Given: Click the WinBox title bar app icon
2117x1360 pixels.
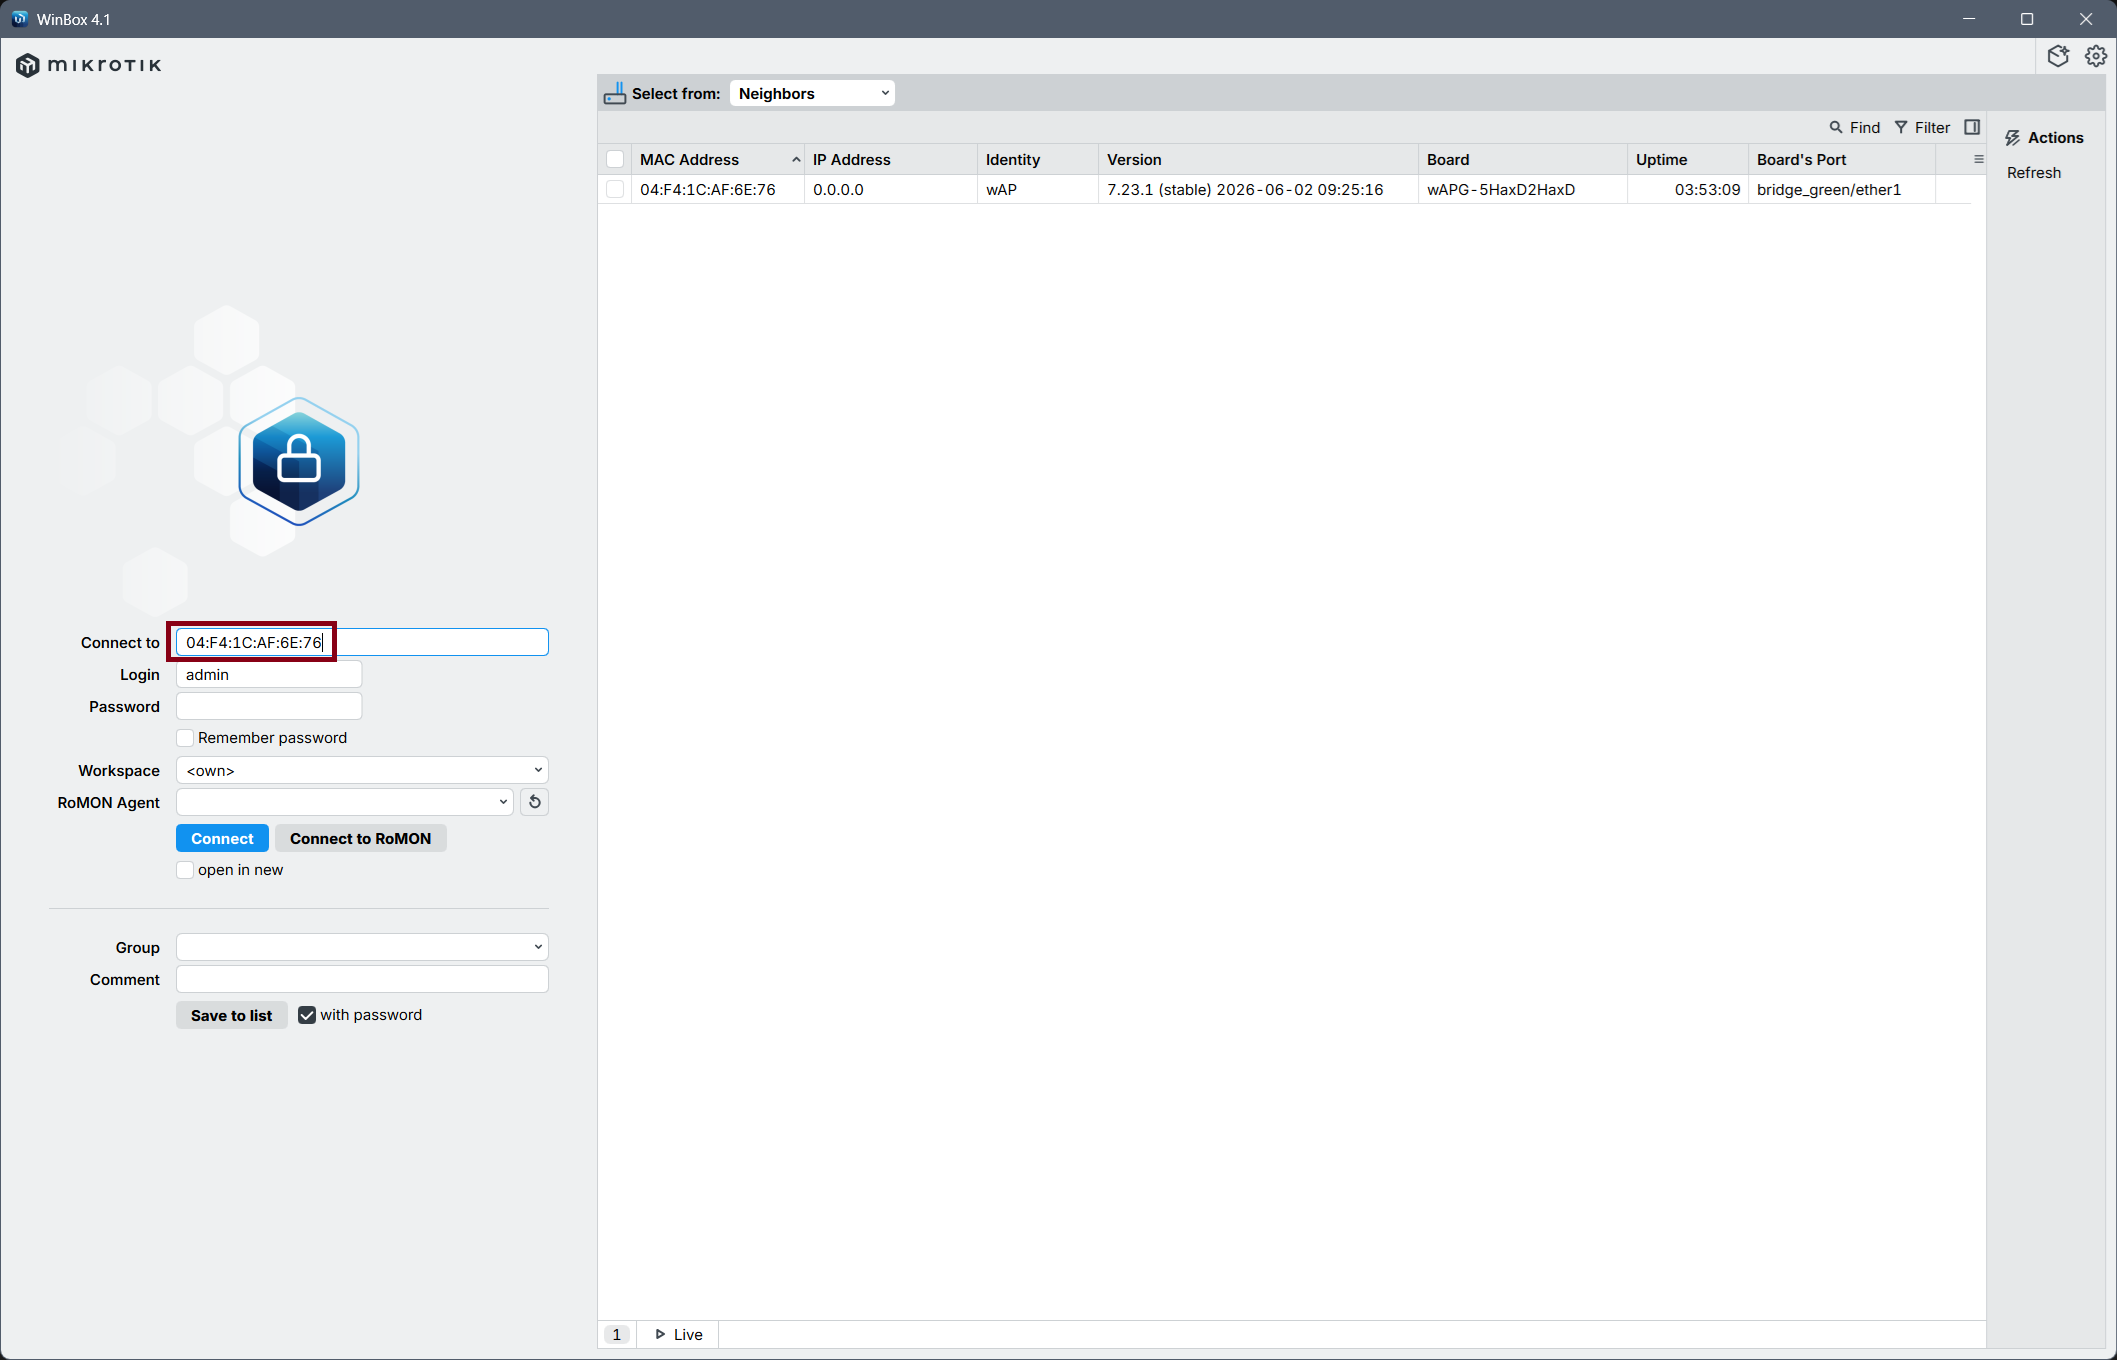Looking at the screenshot, I should [19, 19].
